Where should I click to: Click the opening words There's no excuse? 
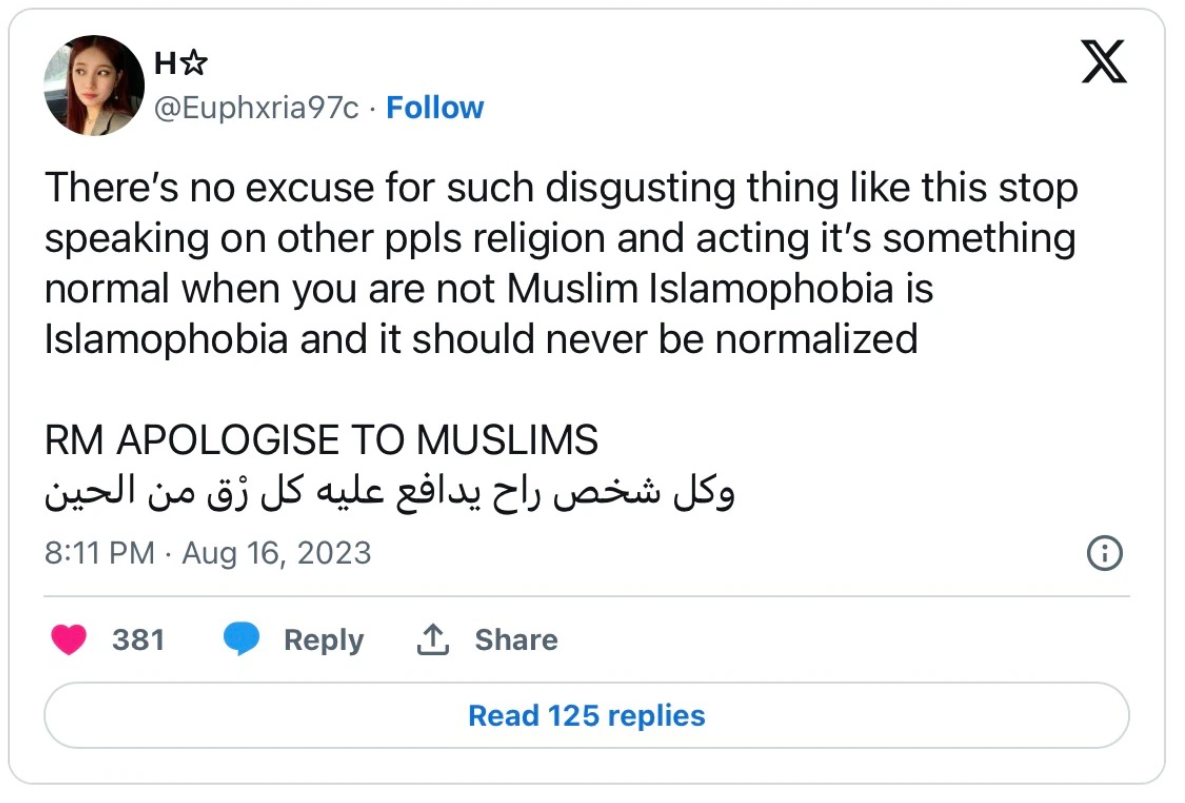tap(172, 188)
